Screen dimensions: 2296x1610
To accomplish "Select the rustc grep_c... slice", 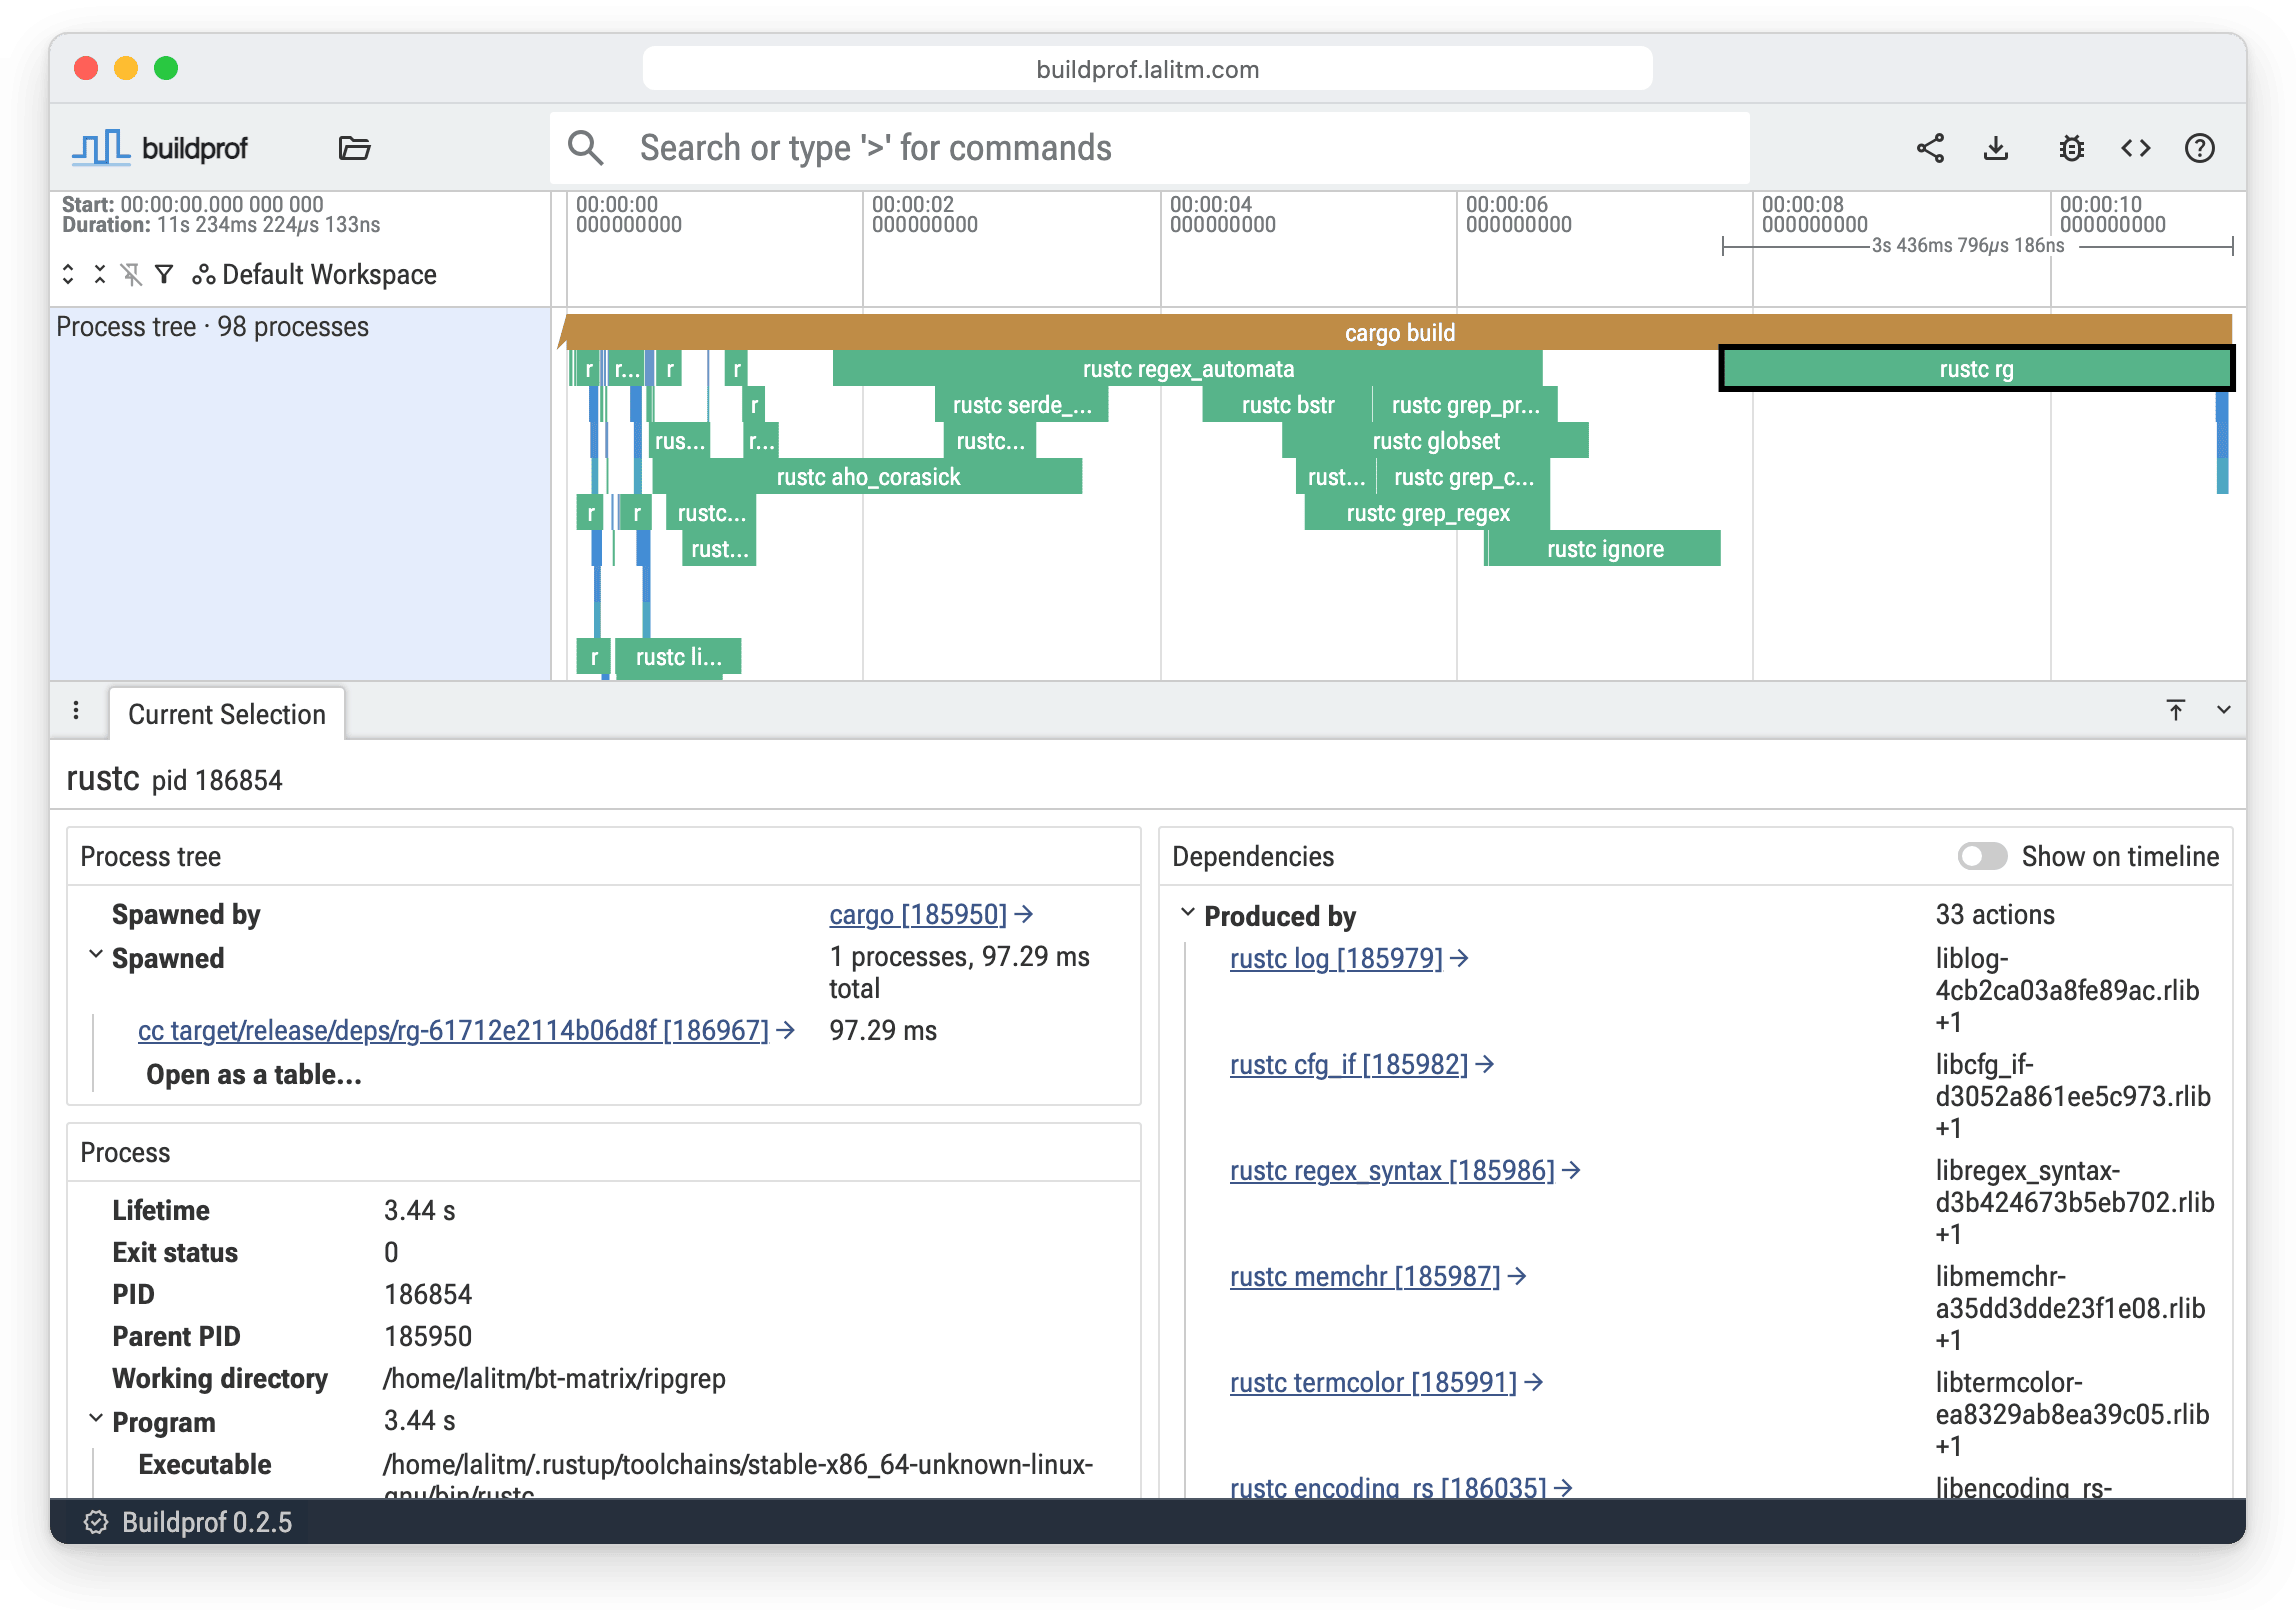I will (x=1463, y=477).
